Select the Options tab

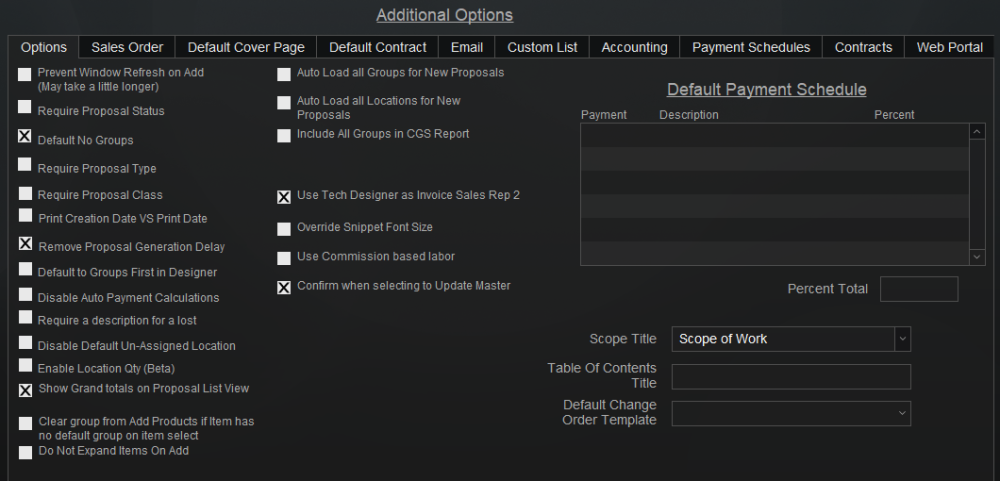click(43, 47)
